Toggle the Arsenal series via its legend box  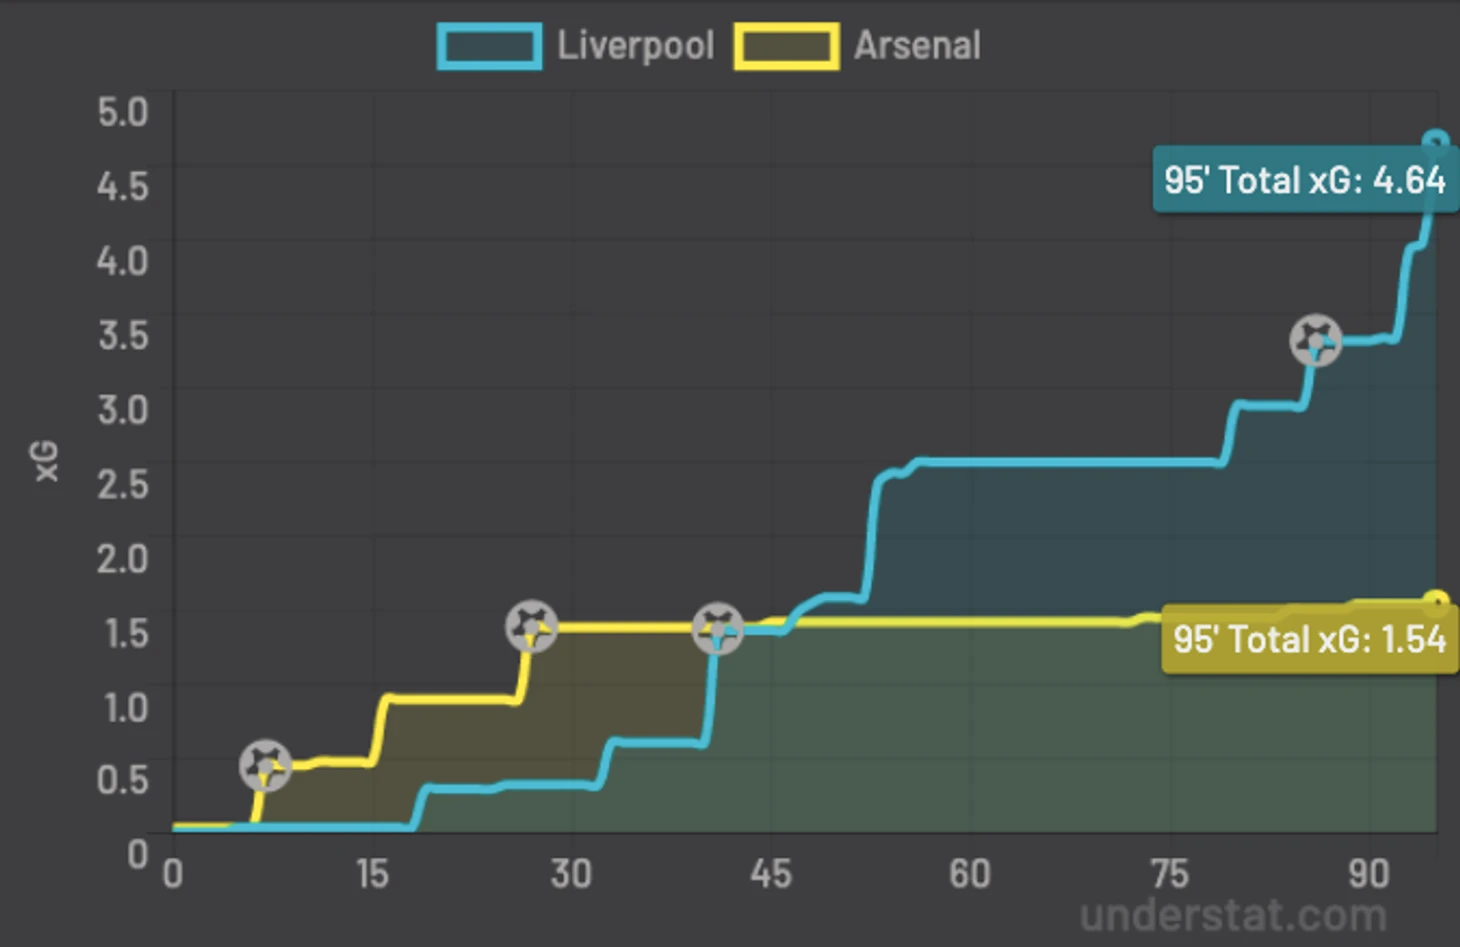[787, 46]
